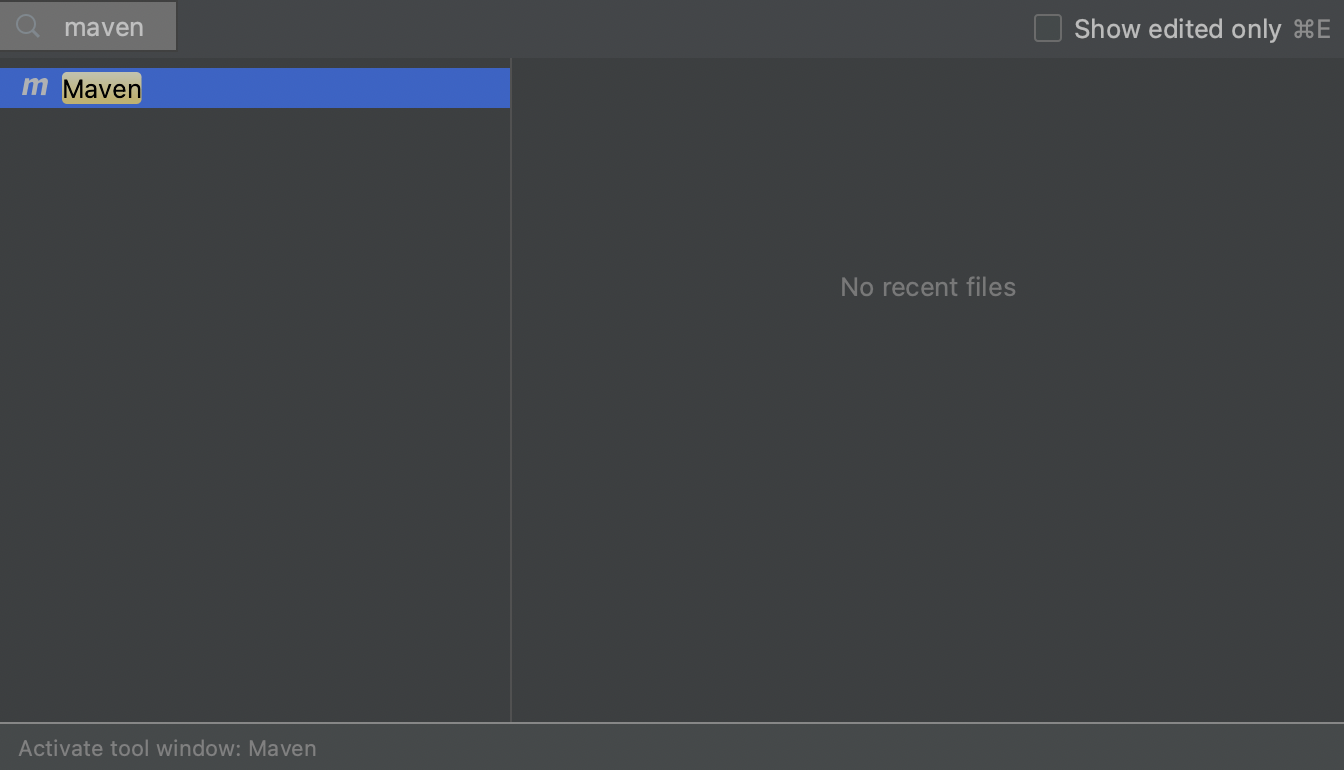This screenshot has height=770, width=1344.
Task: Click the 'Show edited only' label text
Action: (1178, 29)
